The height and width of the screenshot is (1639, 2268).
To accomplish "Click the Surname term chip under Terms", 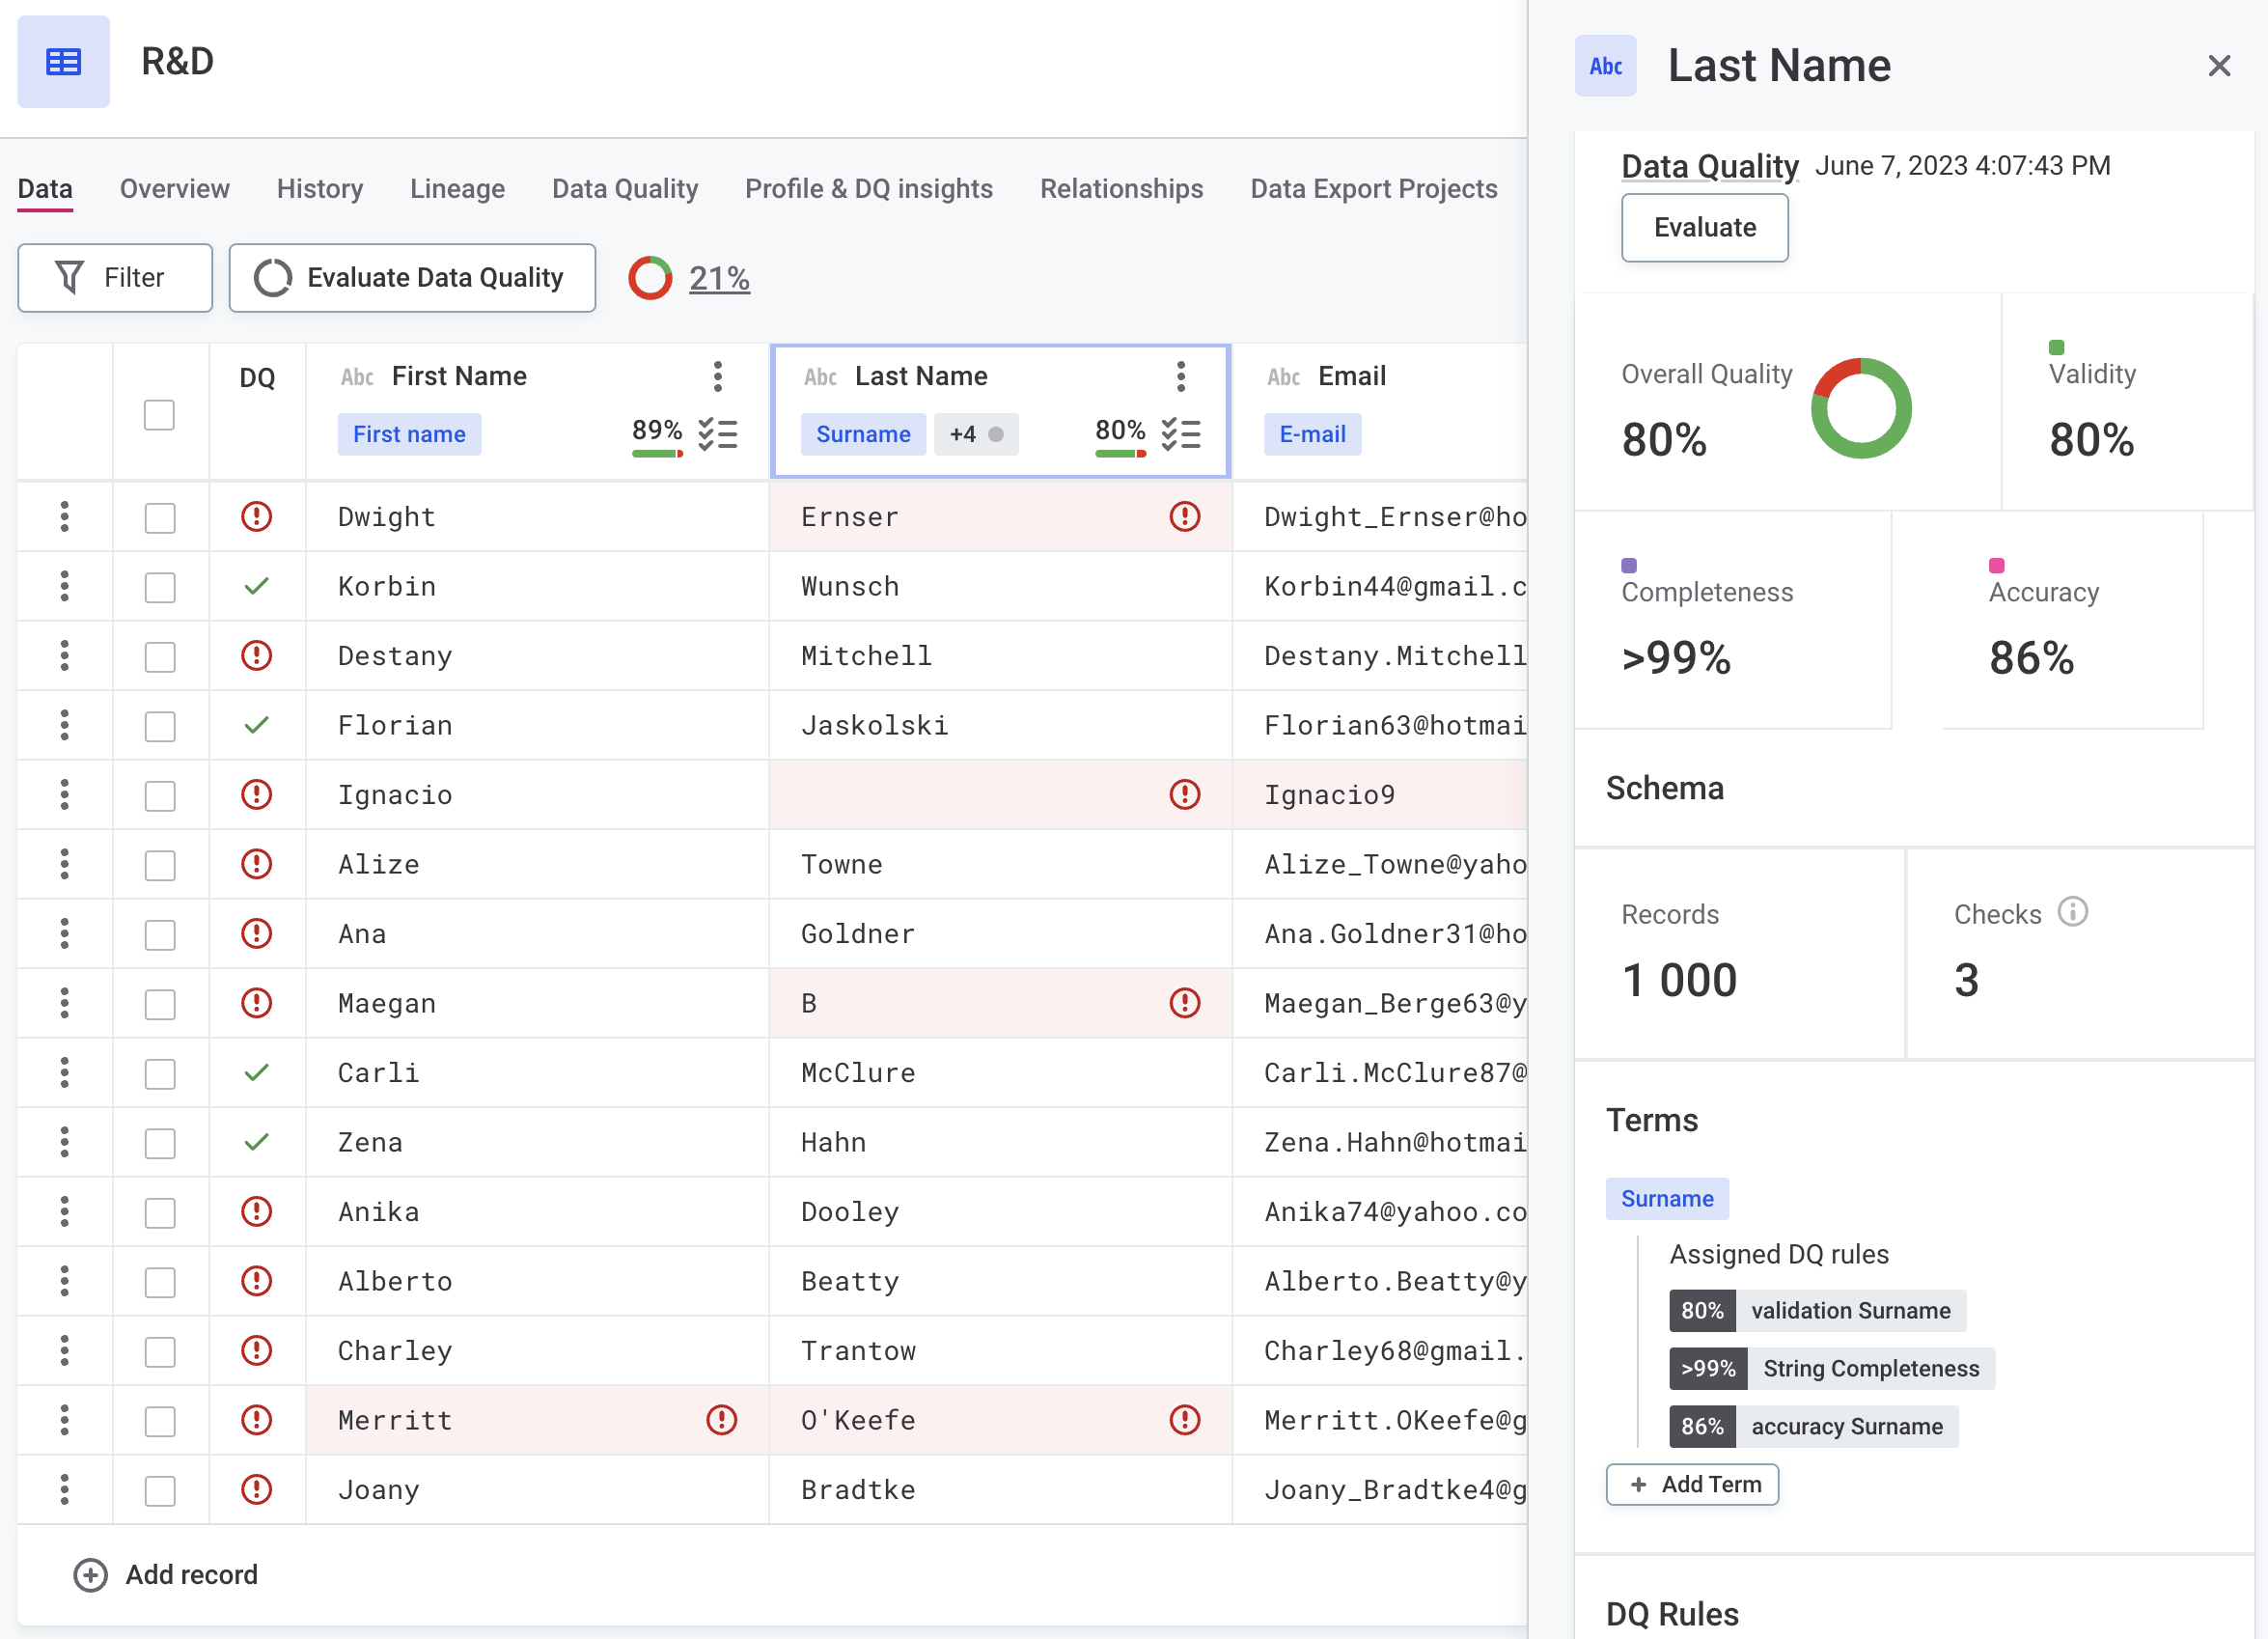I will pos(1666,1199).
